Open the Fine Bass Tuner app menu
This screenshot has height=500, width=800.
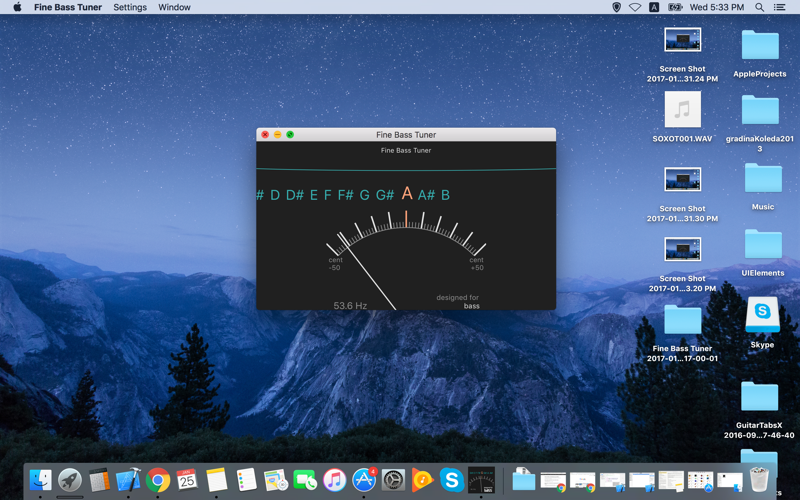tap(68, 7)
